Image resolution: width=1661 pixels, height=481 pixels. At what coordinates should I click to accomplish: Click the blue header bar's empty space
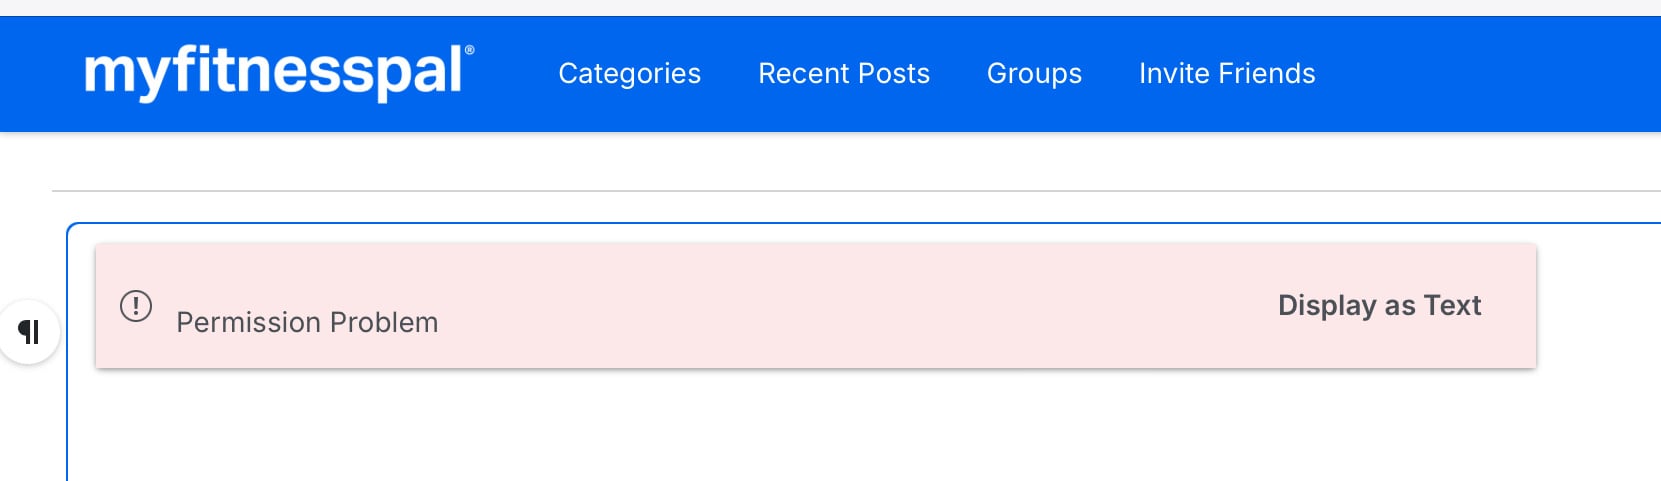(x=1490, y=73)
